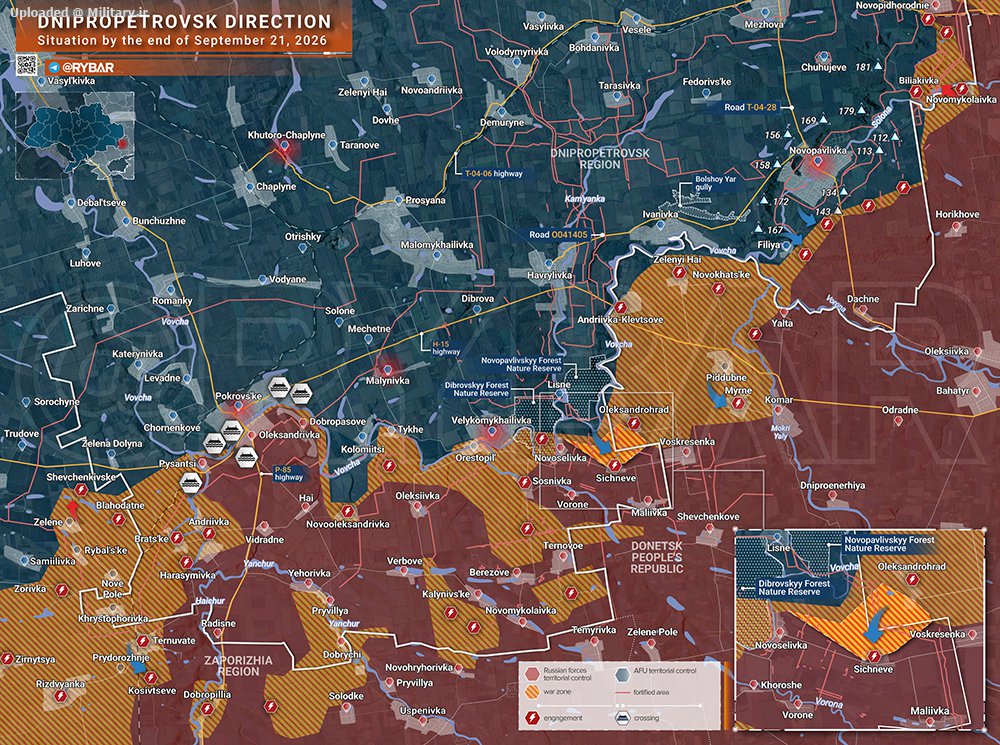Select the striped war zone legend swatch
Viewport: 1000px width, 745px height.
(531, 692)
